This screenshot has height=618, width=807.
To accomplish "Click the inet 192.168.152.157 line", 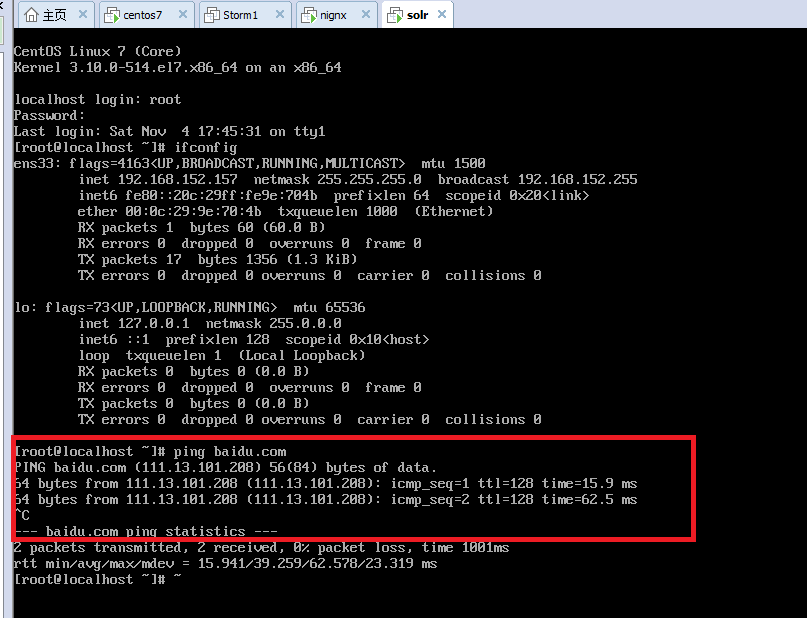I will (x=358, y=180).
